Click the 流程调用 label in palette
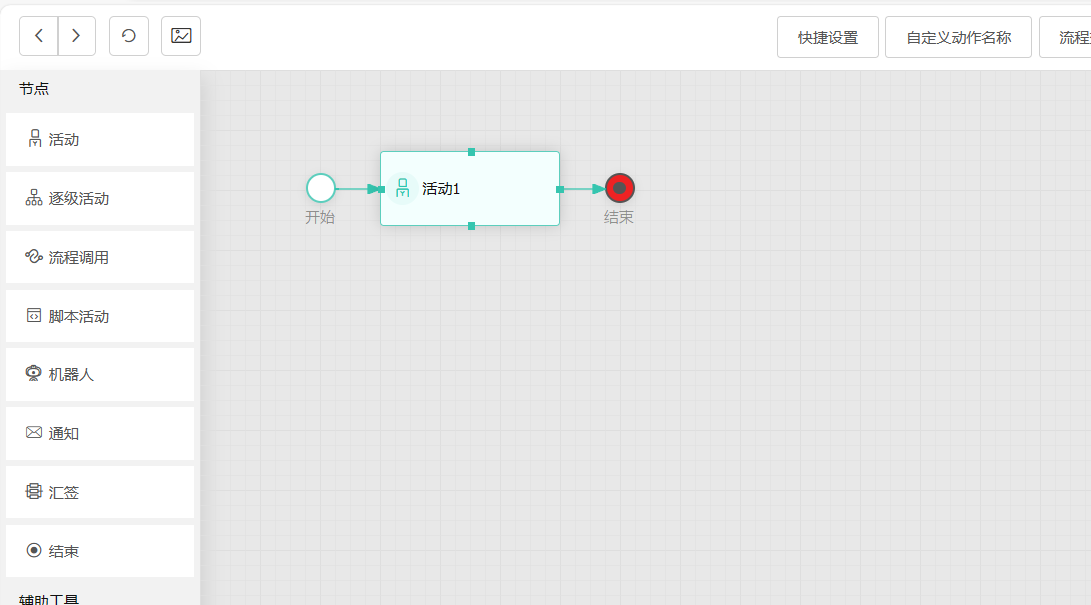This screenshot has height=605, width=1091. [79, 258]
